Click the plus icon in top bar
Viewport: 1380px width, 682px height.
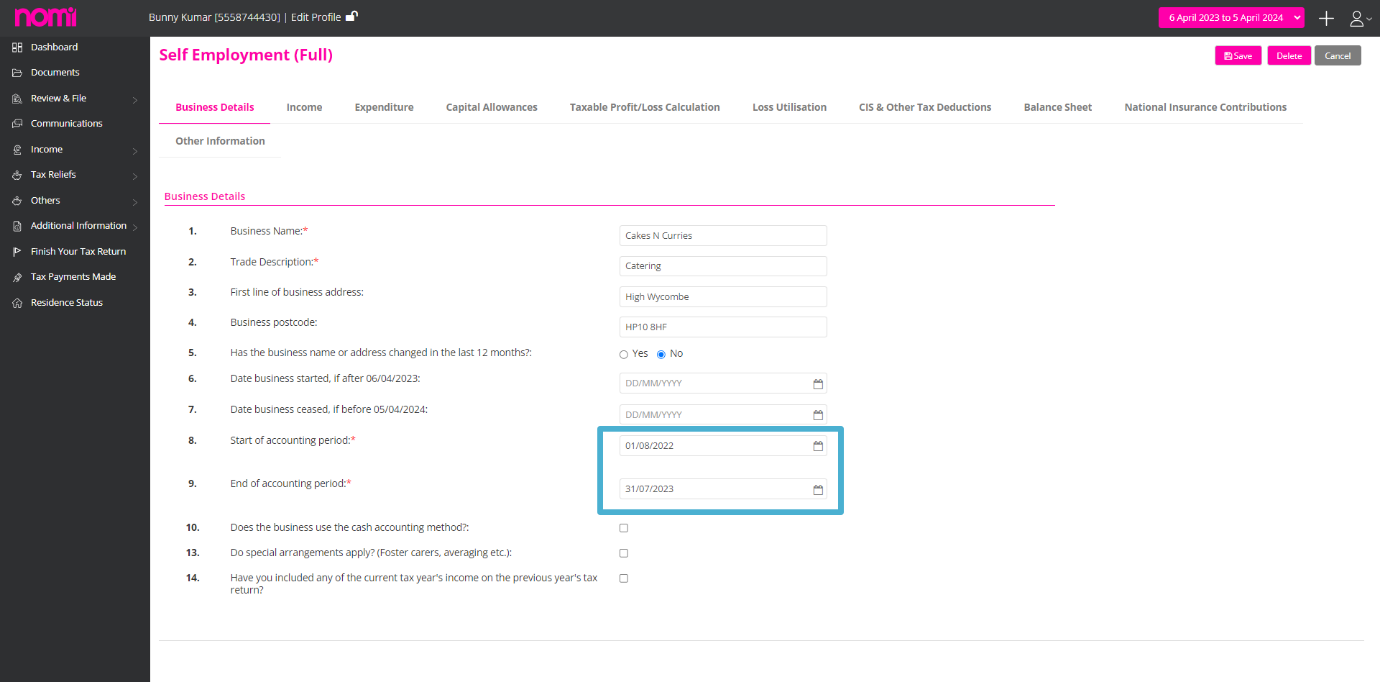[x=1326, y=18]
